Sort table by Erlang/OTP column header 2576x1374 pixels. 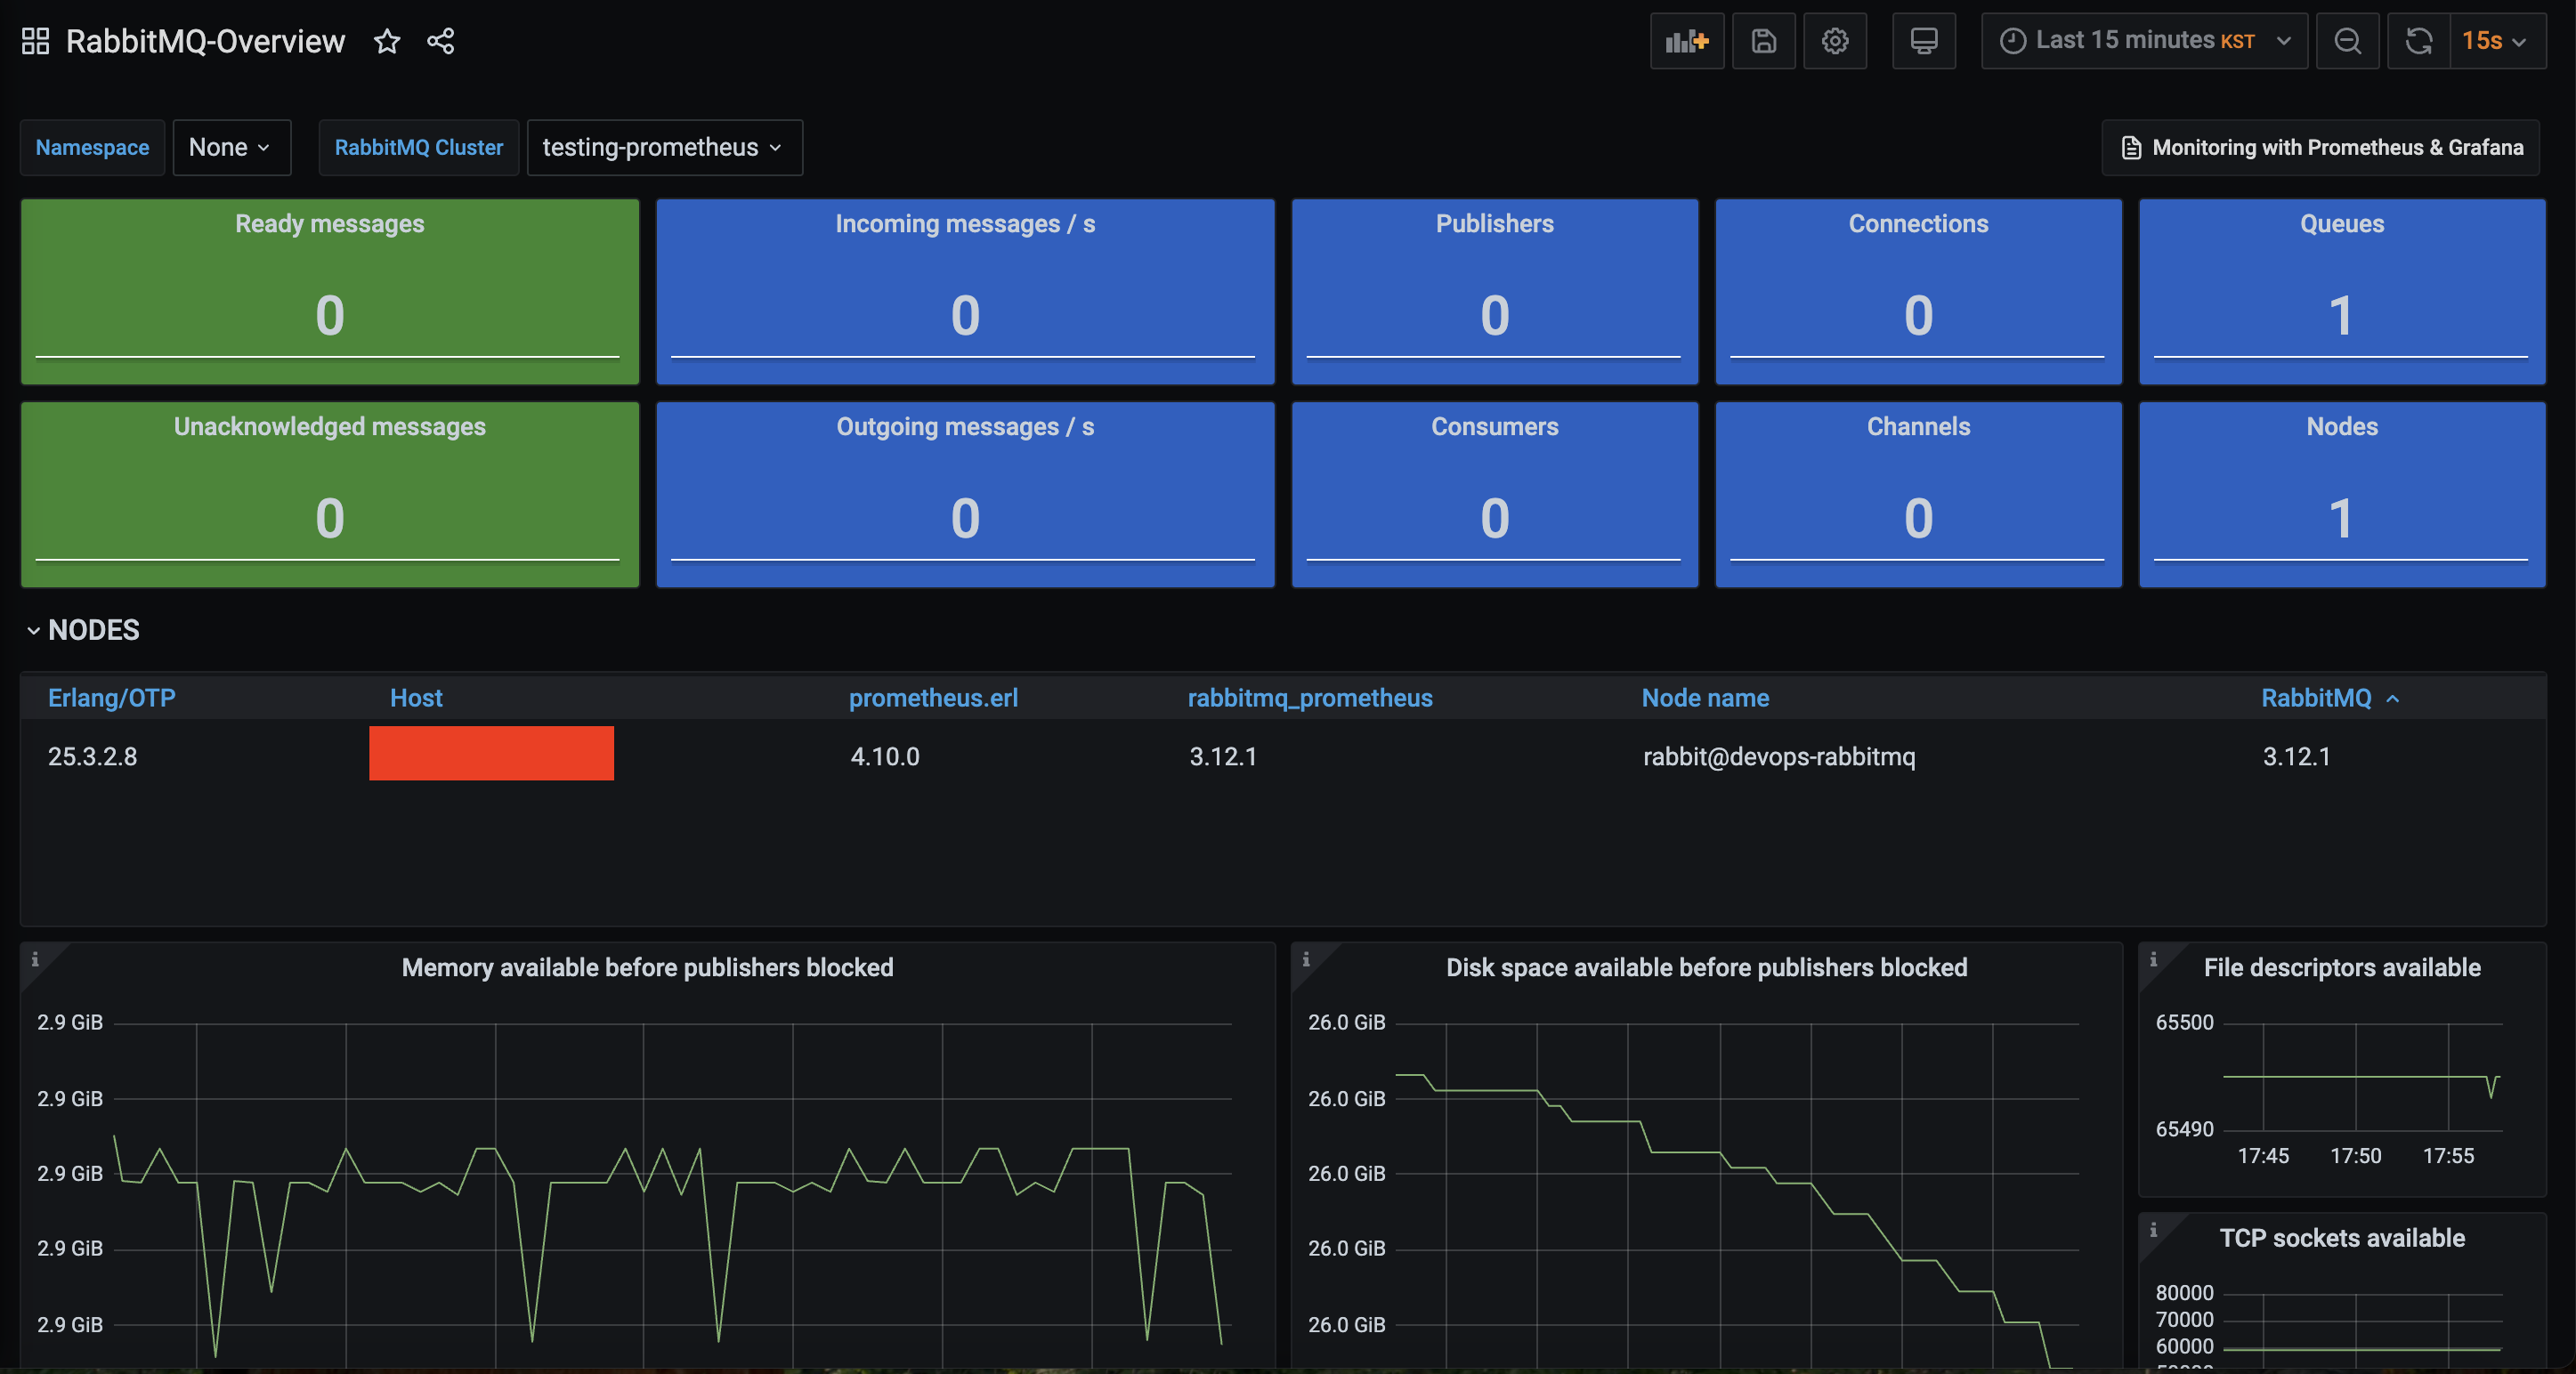pyautogui.click(x=112, y=698)
